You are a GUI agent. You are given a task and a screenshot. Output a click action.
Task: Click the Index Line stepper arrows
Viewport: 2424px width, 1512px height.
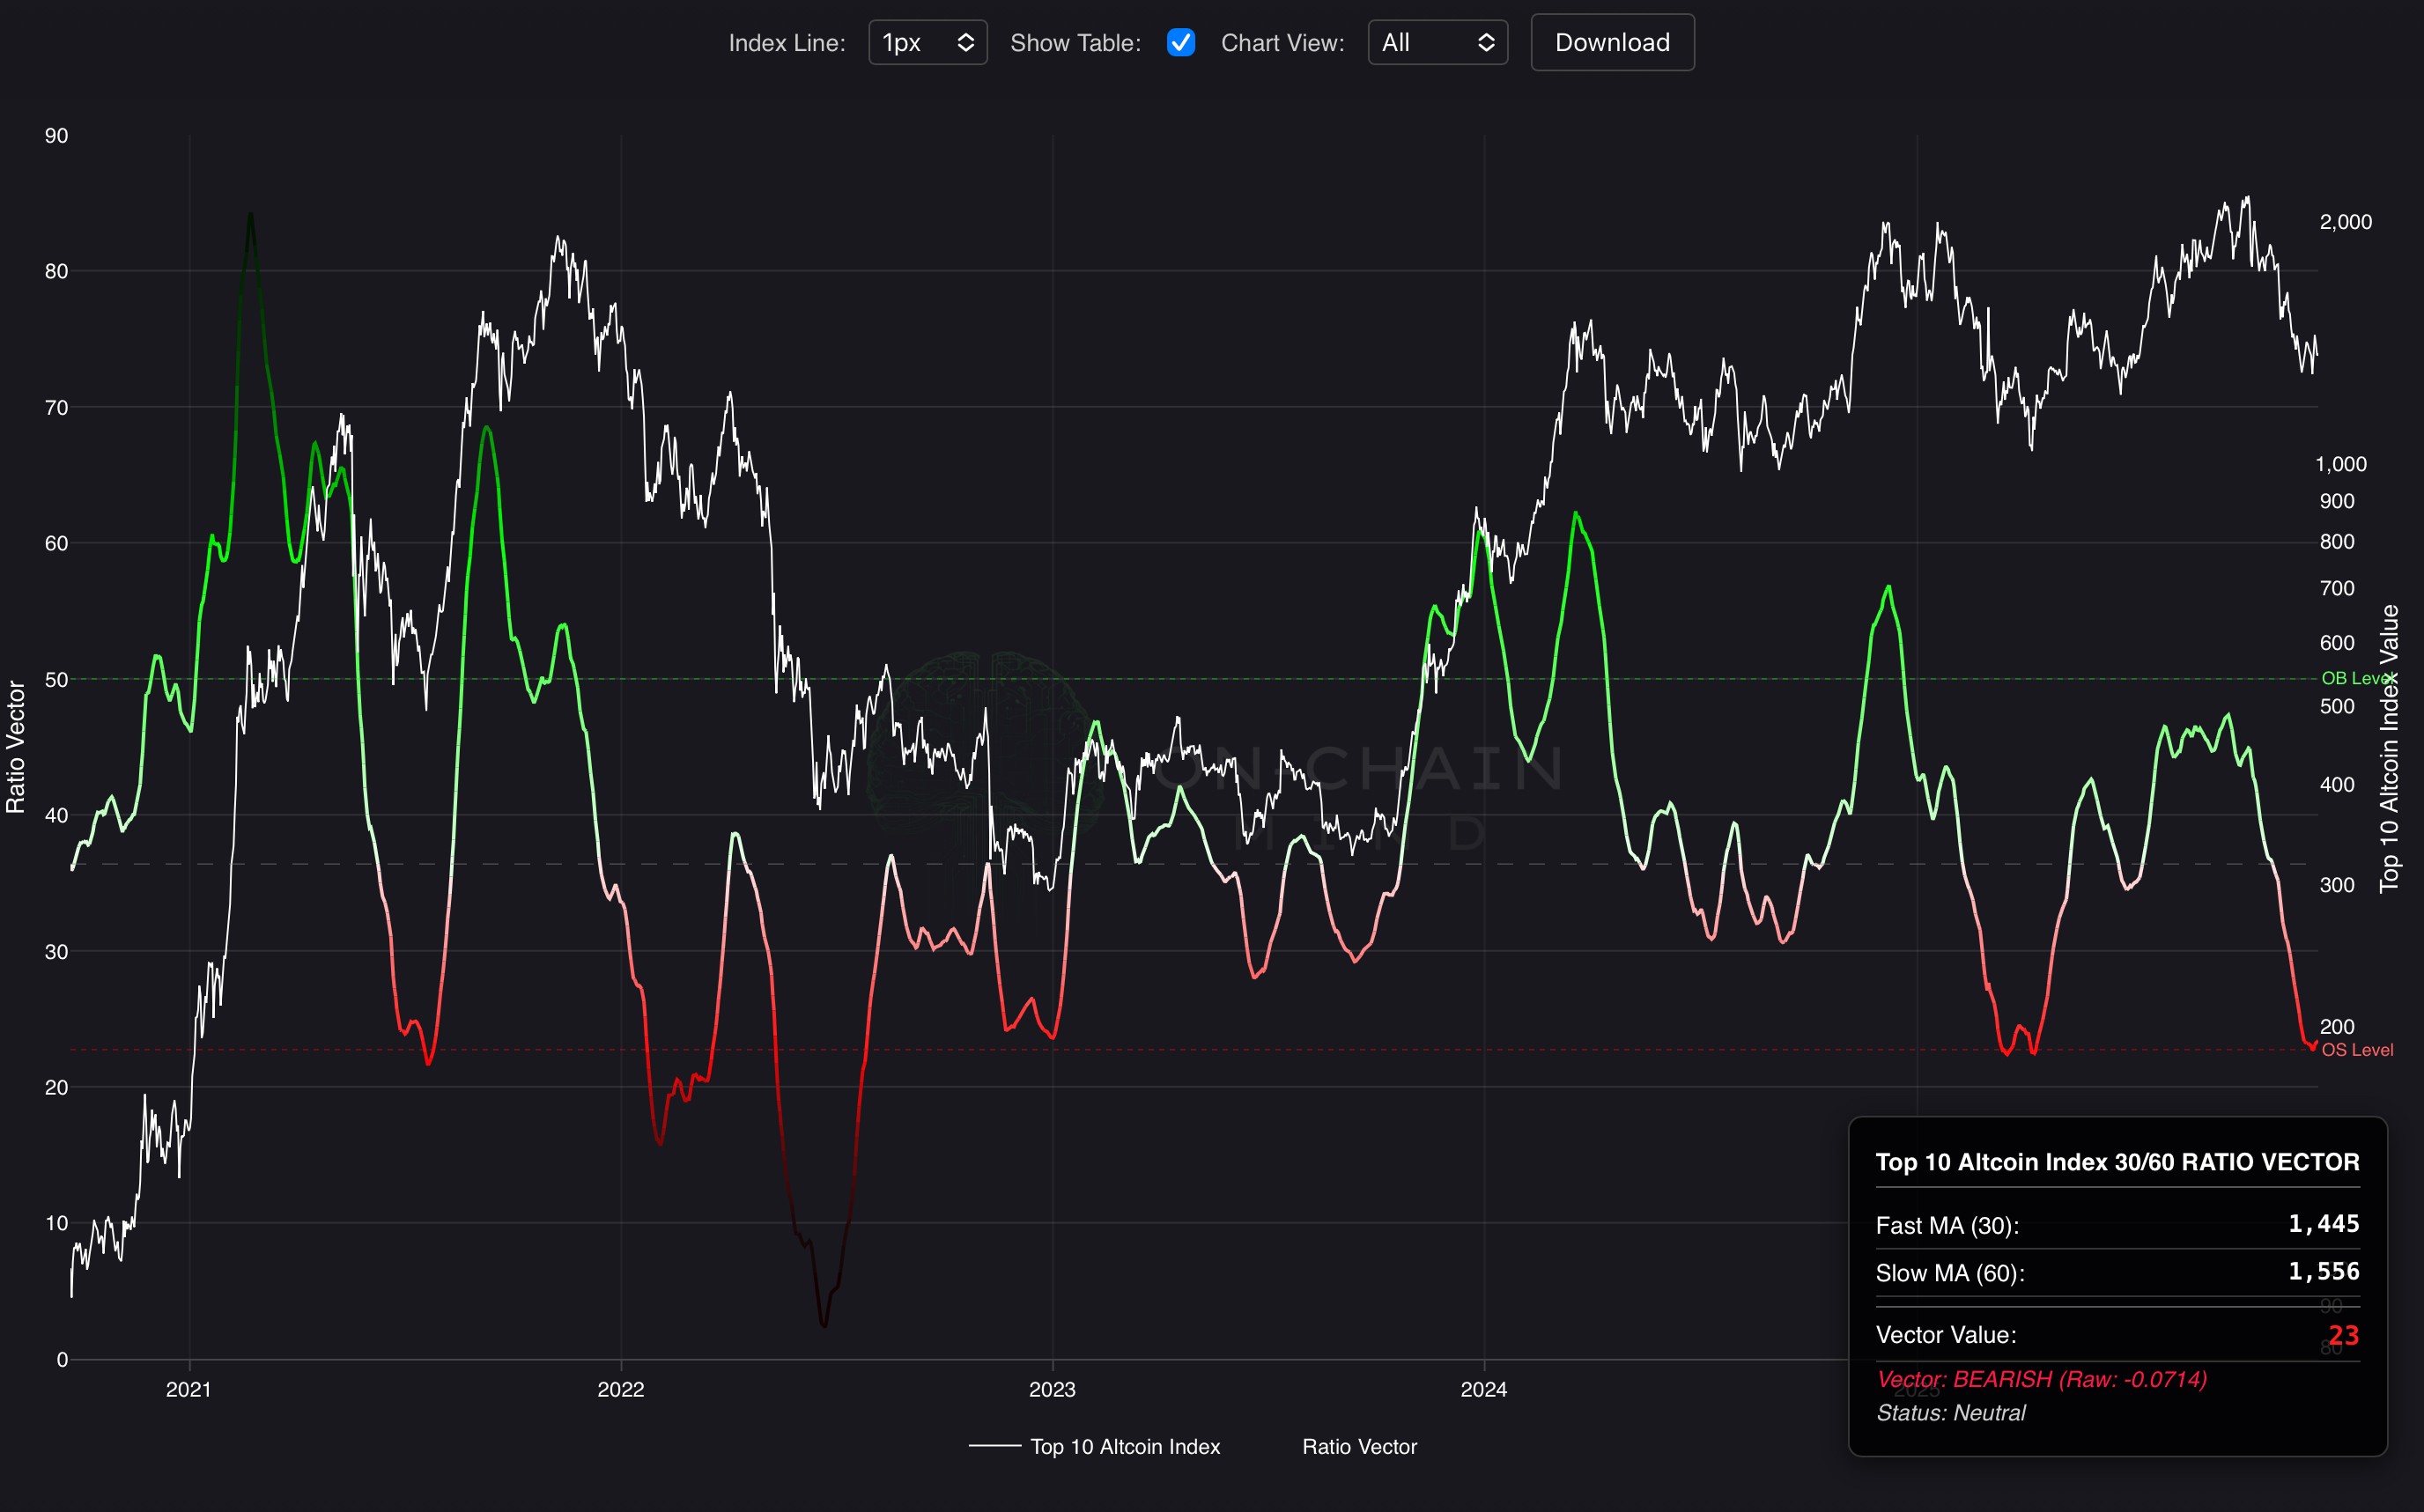[965, 43]
